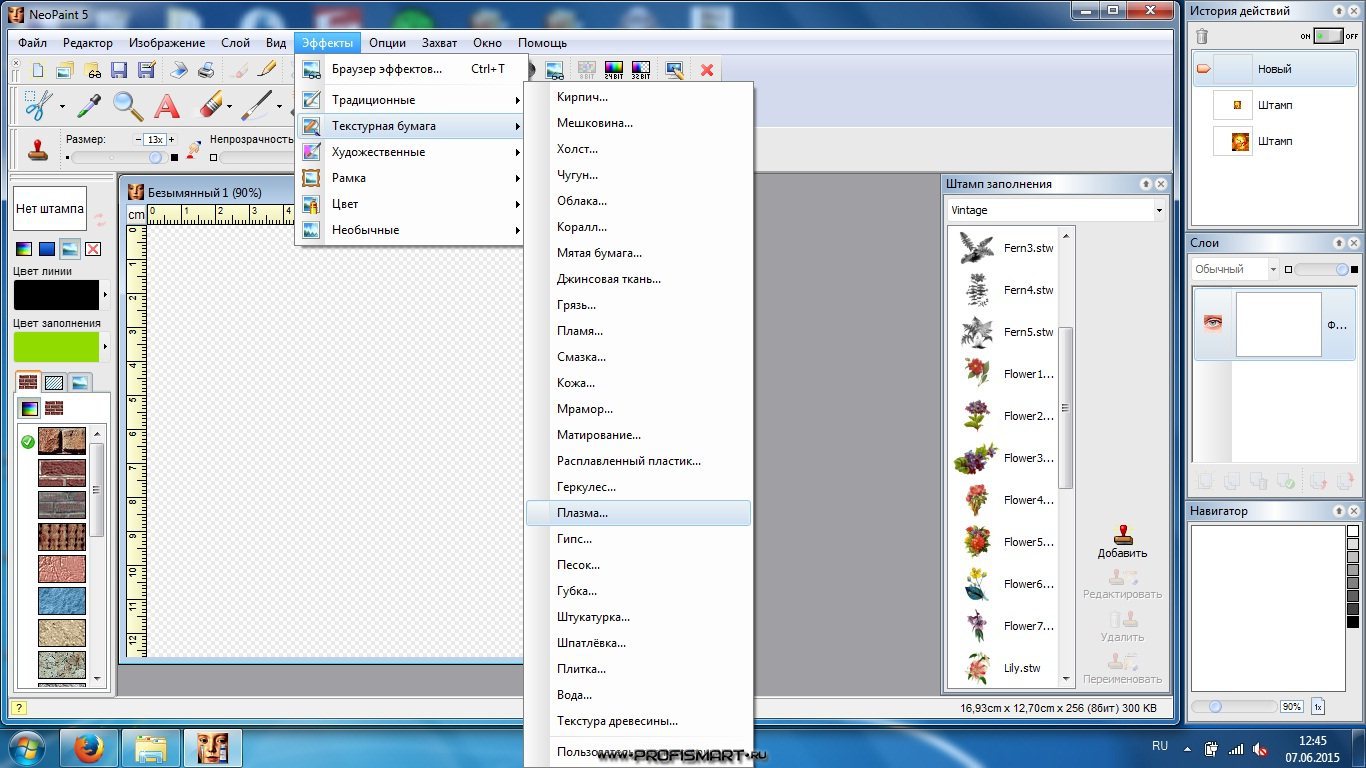Open Windows Explorer from taskbar
Viewport: 1366px width, 768px height.
[x=151, y=747]
